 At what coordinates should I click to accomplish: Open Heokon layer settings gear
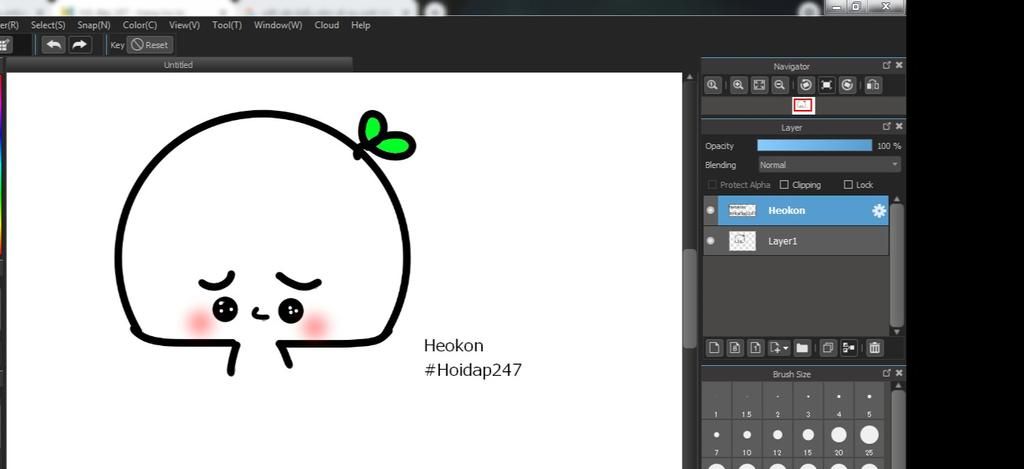click(879, 210)
